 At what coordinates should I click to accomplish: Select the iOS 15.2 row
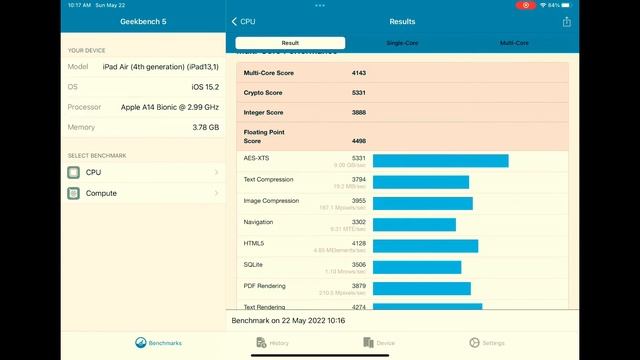143,87
